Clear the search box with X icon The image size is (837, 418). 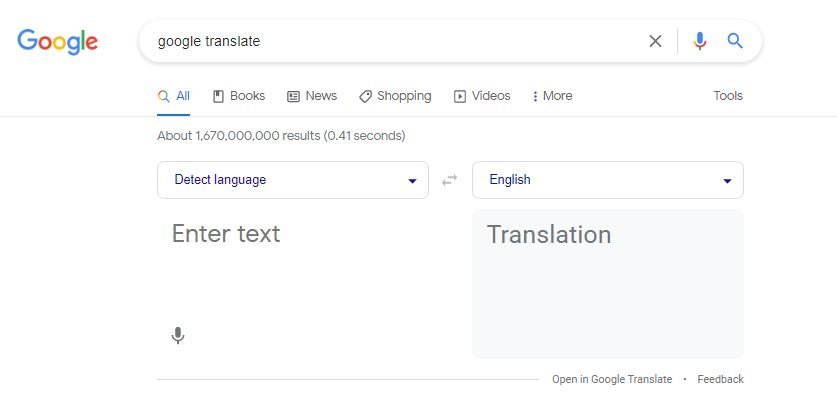click(x=655, y=41)
